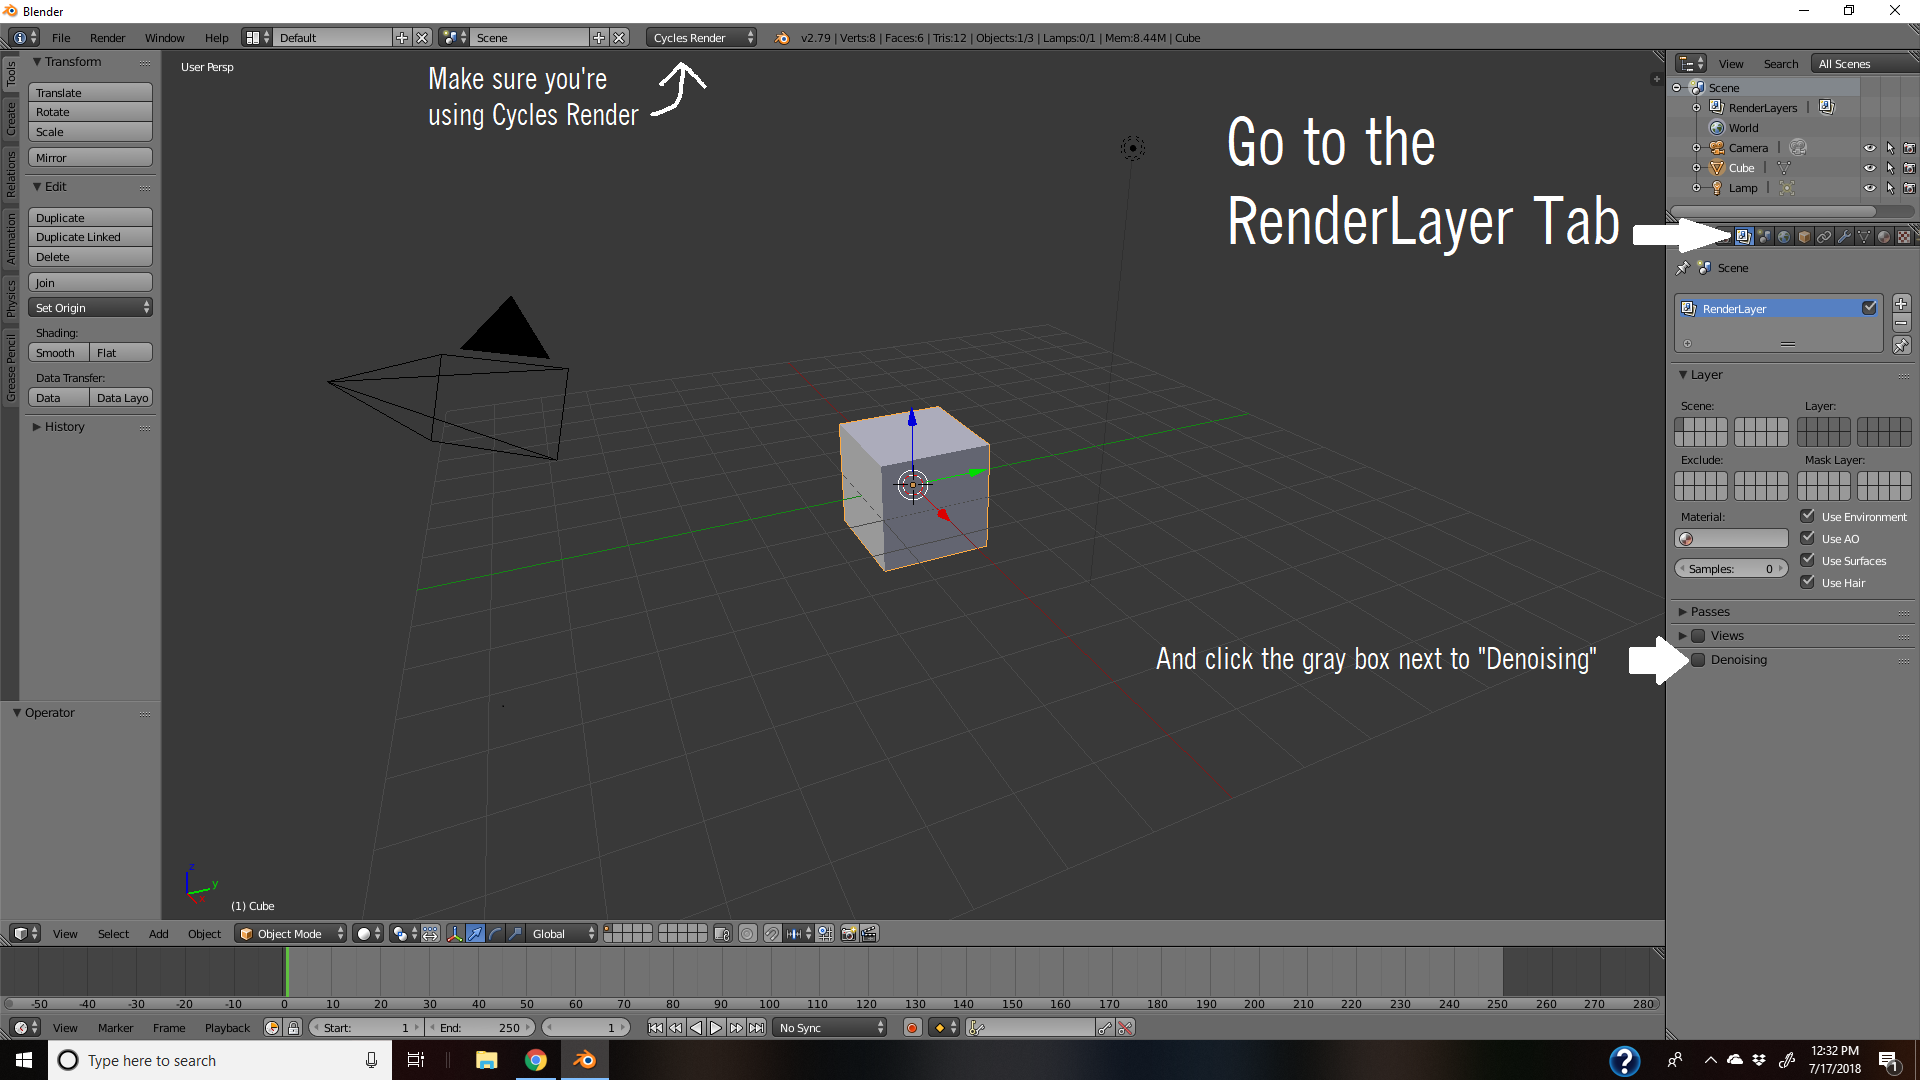Open the Modifiers wrench properties tab
1920x1080 pixels.
(x=1844, y=237)
